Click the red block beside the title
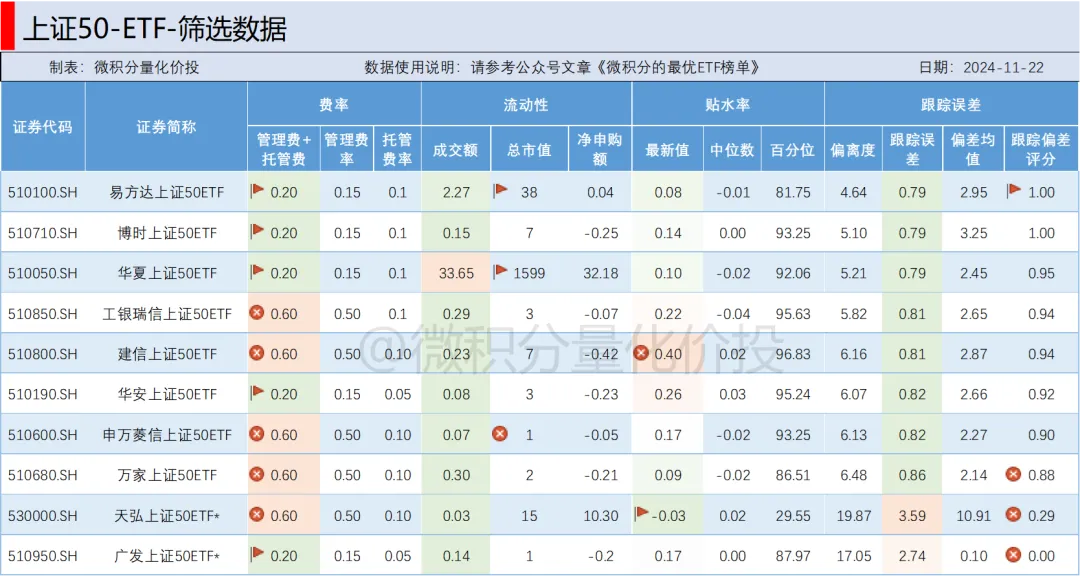 [7, 25]
